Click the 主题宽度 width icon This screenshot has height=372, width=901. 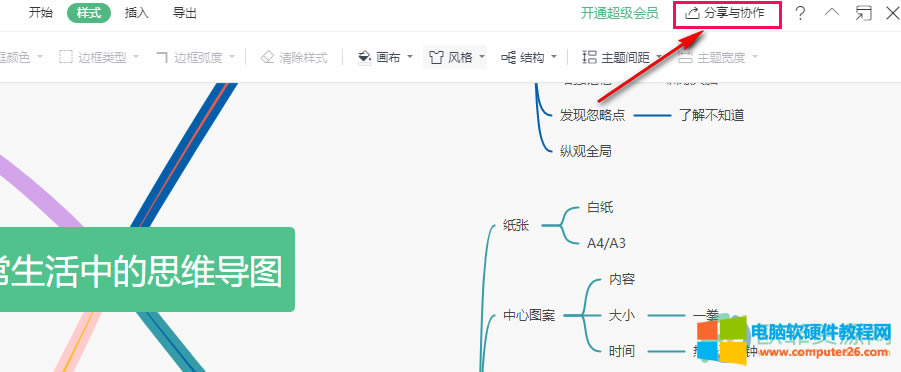[686, 57]
